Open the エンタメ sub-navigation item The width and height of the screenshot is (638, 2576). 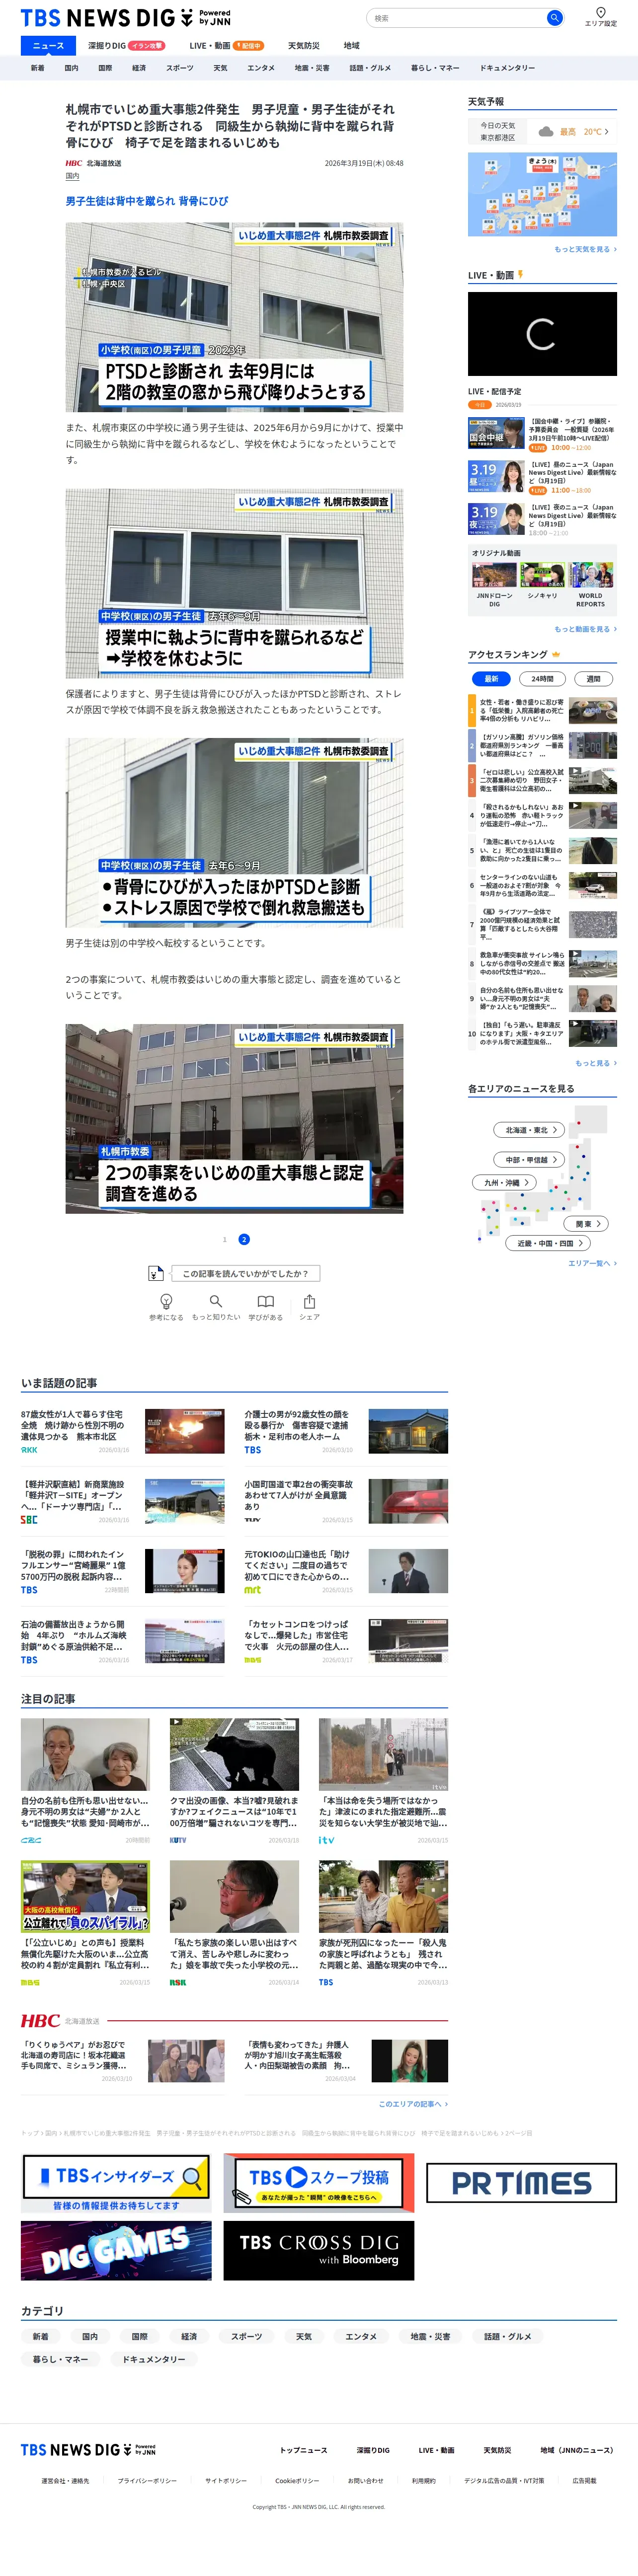[261, 68]
